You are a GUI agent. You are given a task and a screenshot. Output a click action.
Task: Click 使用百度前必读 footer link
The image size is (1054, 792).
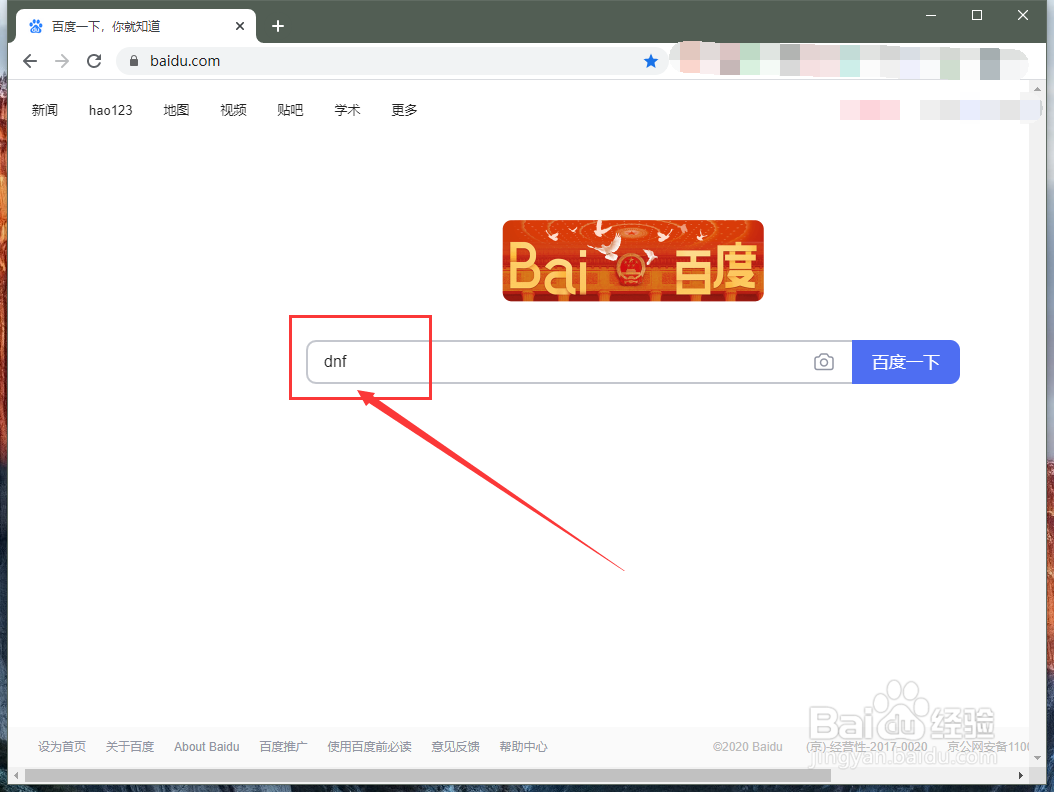pyautogui.click(x=370, y=746)
